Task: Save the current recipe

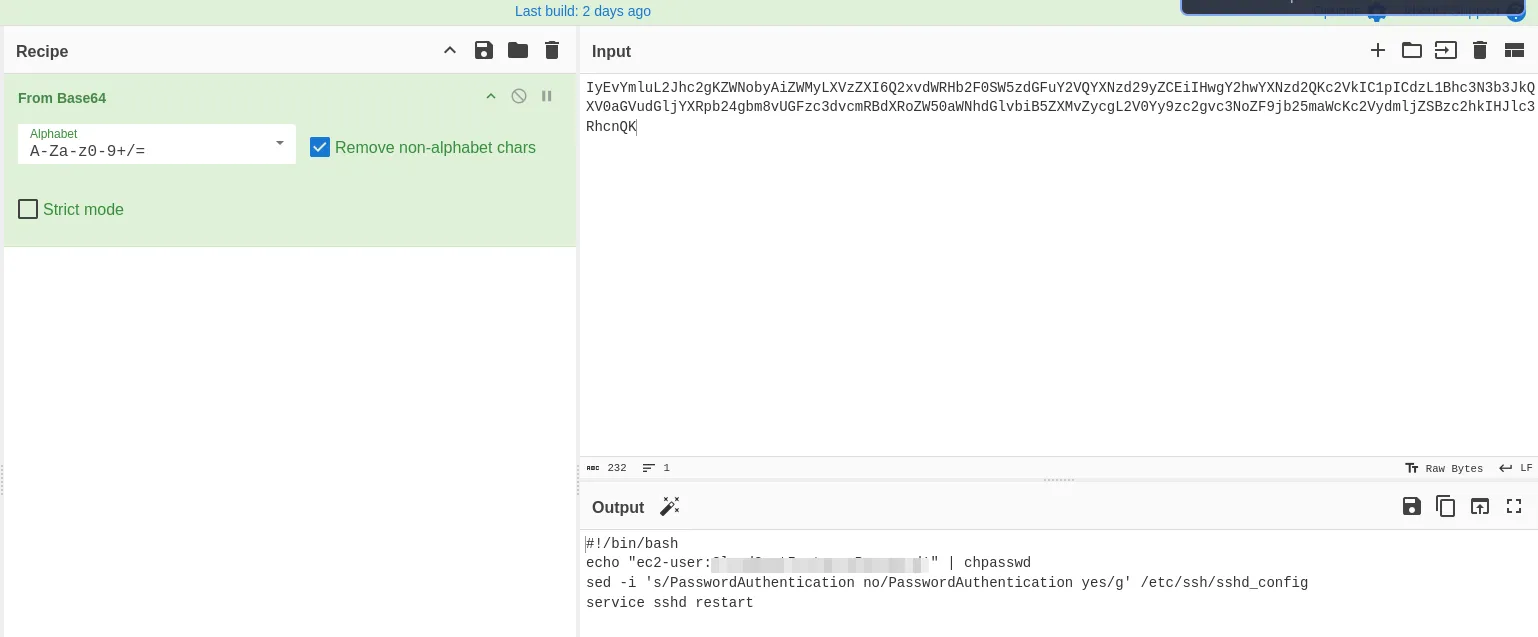Action: (x=484, y=51)
